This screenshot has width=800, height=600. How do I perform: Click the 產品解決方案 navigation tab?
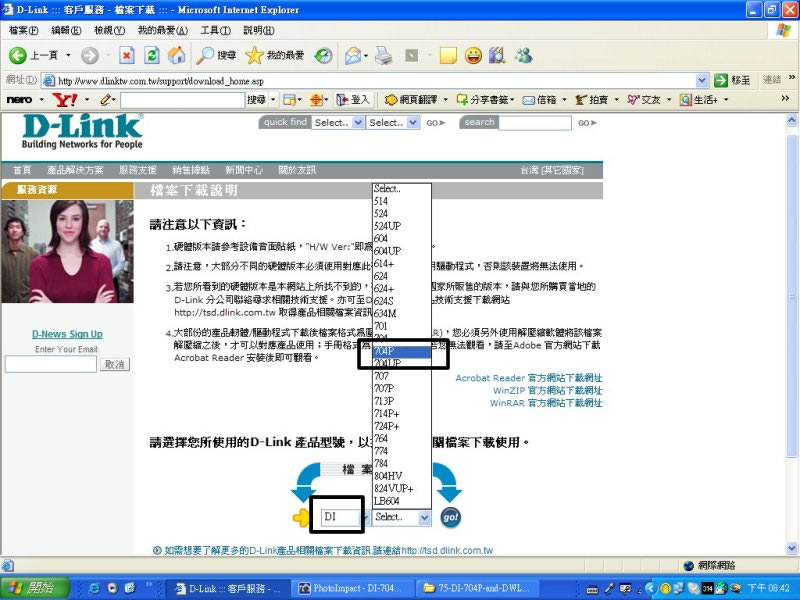pos(75,170)
